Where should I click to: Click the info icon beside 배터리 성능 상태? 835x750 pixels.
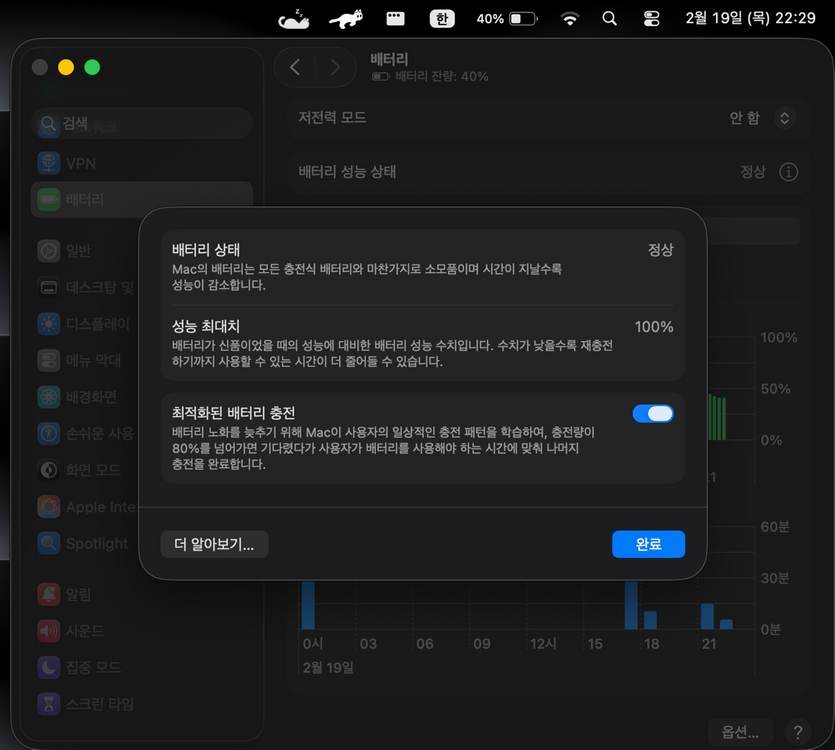(789, 172)
